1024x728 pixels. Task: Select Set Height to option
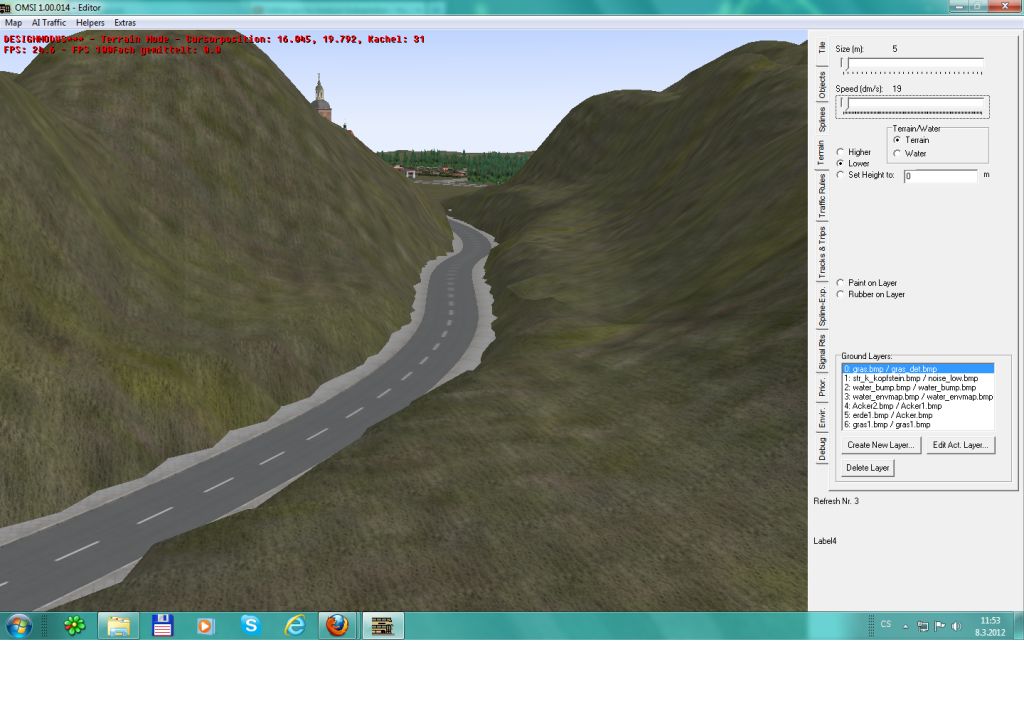click(x=840, y=175)
